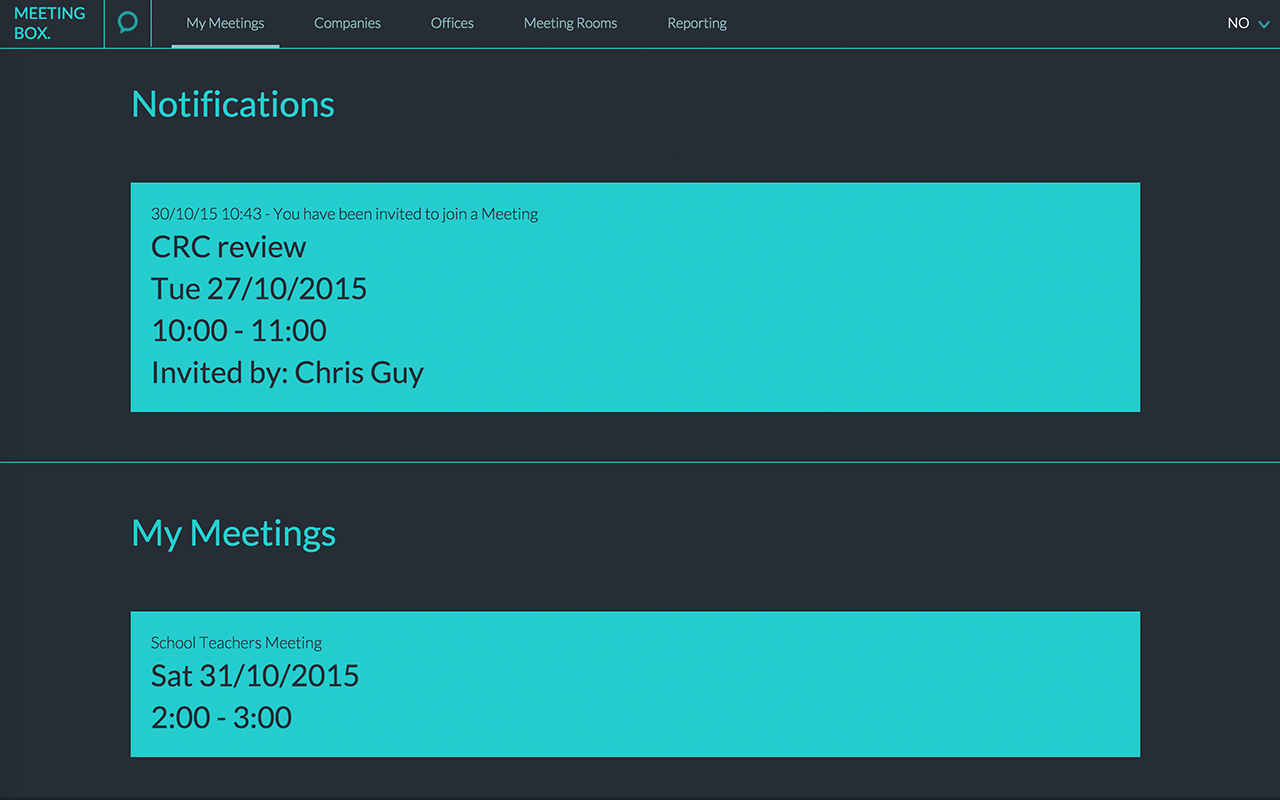Image resolution: width=1280 pixels, height=800 pixels.
Task: Click Invited by: Chris Guy text
Action: tap(287, 373)
